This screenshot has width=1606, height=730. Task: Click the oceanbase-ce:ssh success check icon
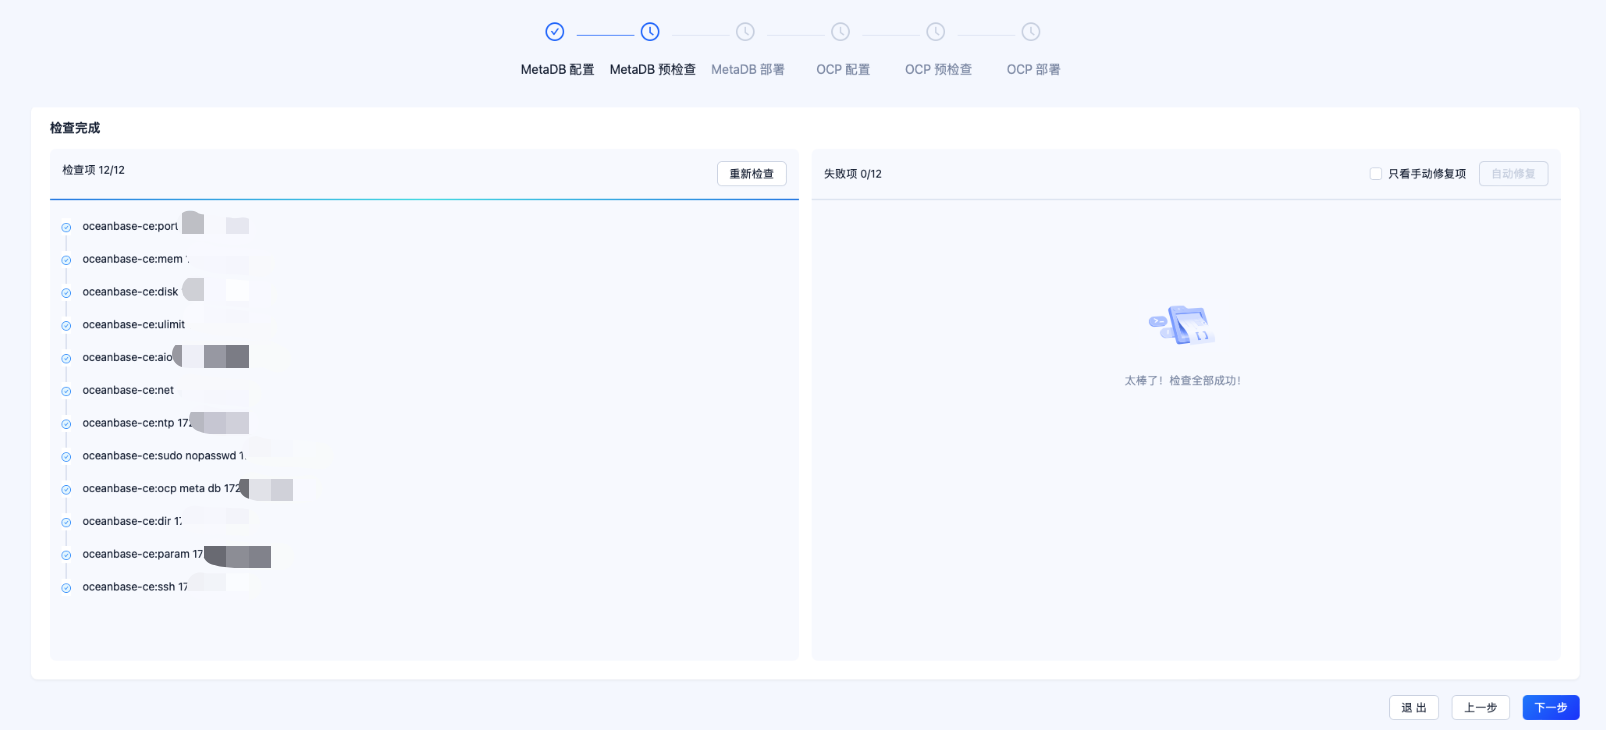[66, 588]
